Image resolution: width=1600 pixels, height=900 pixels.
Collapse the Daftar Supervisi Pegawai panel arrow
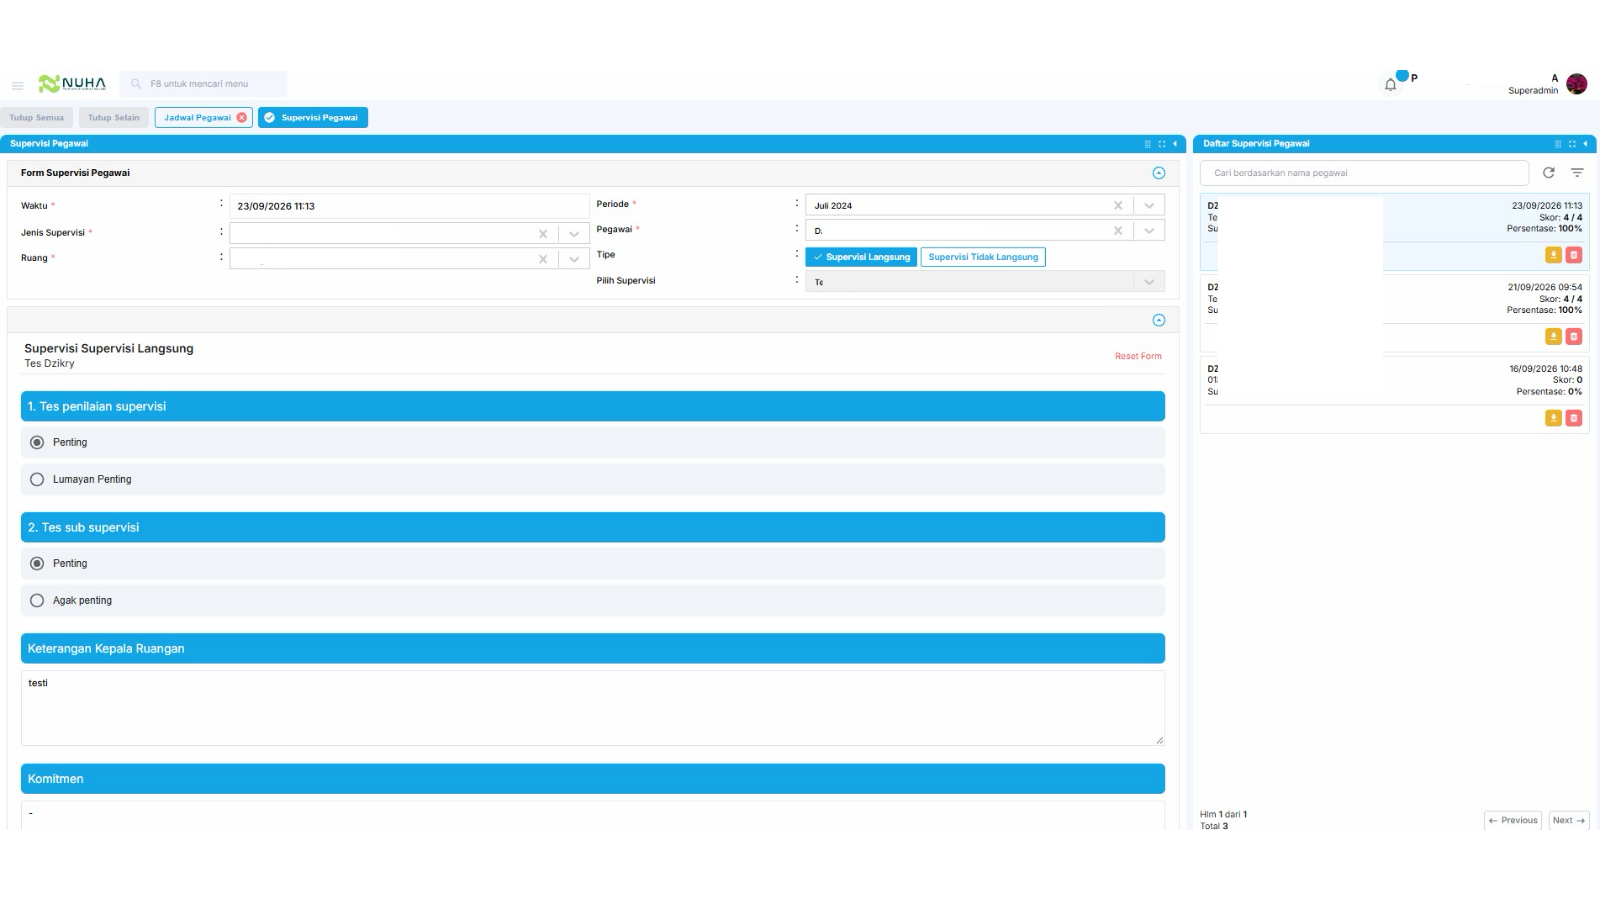coord(1585,144)
